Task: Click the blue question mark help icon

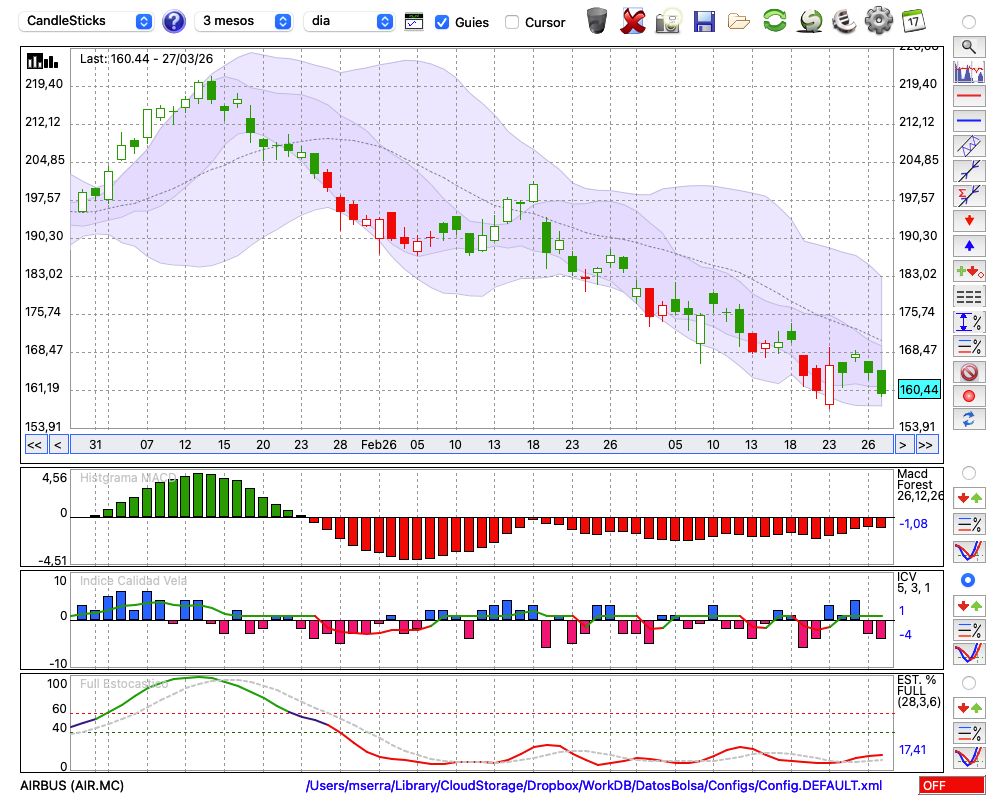Action: click(173, 21)
